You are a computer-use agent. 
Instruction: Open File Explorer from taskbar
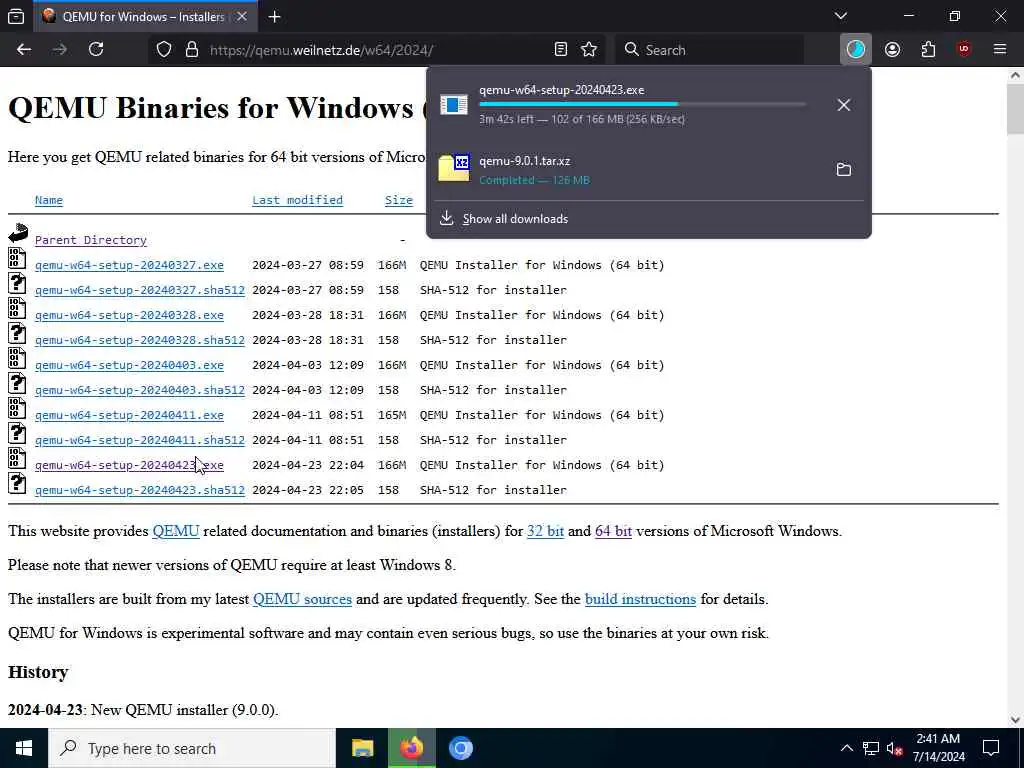tap(362, 748)
